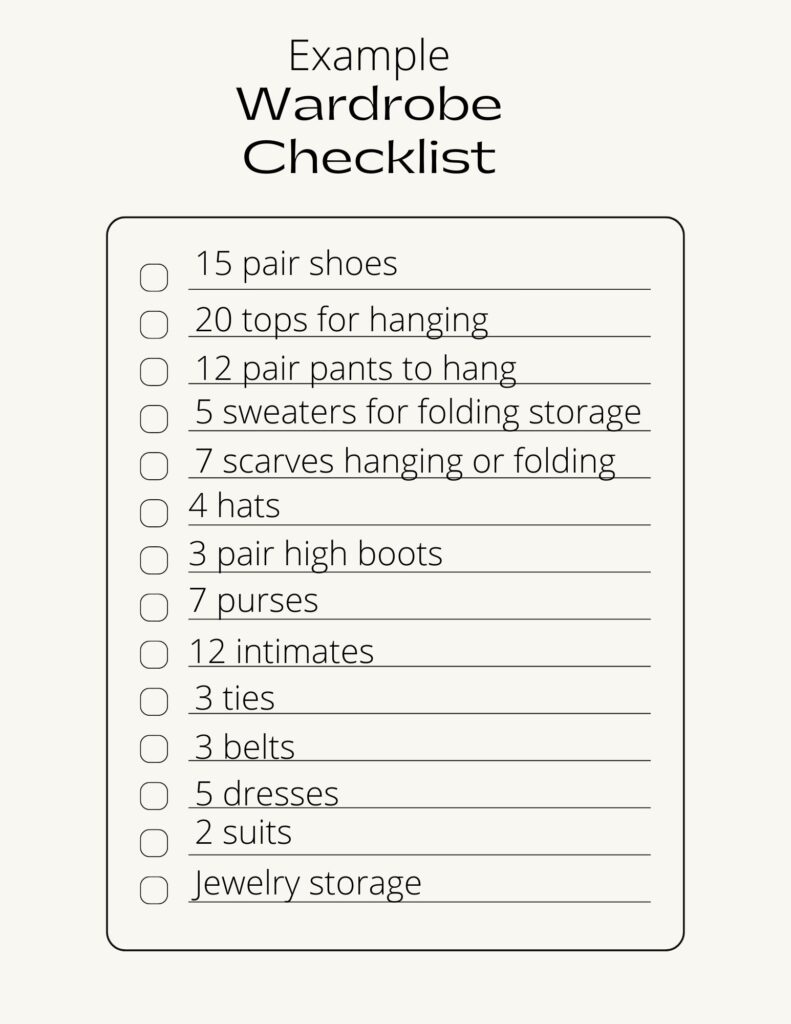This screenshot has height=1024, width=791.
Task: Check the 5 dresses checkbox
Action: pos(154,796)
